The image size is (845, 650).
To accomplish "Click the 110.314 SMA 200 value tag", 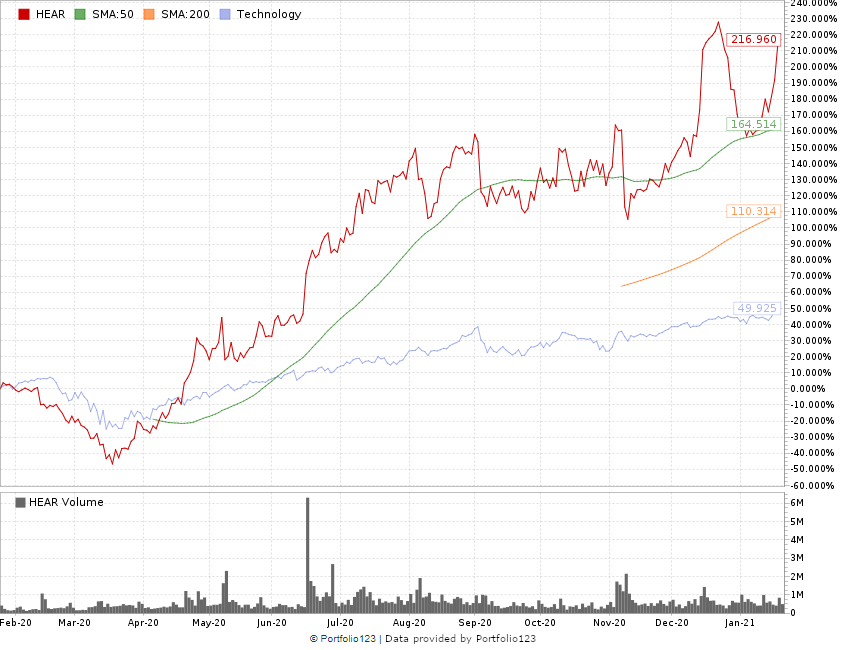I will pyautogui.click(x=753, y=211).
